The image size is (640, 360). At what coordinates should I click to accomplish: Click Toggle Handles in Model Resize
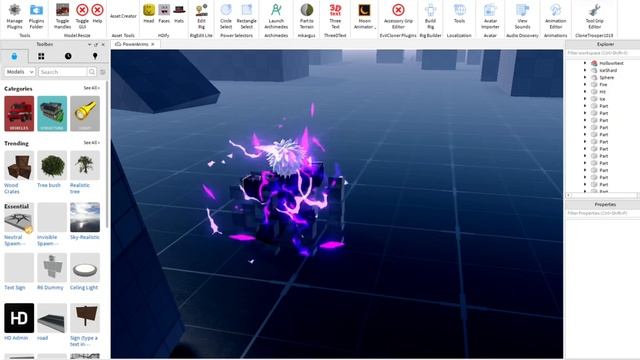point(62,16)
